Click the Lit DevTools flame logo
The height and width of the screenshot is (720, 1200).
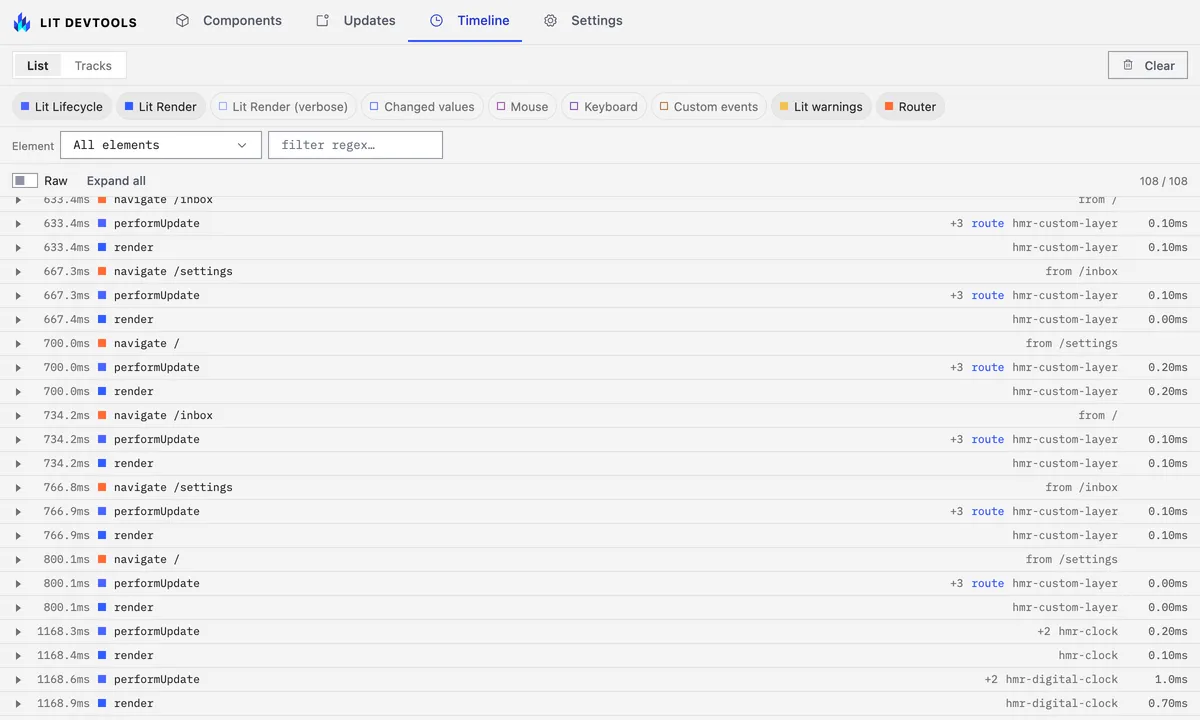[22, 21]
